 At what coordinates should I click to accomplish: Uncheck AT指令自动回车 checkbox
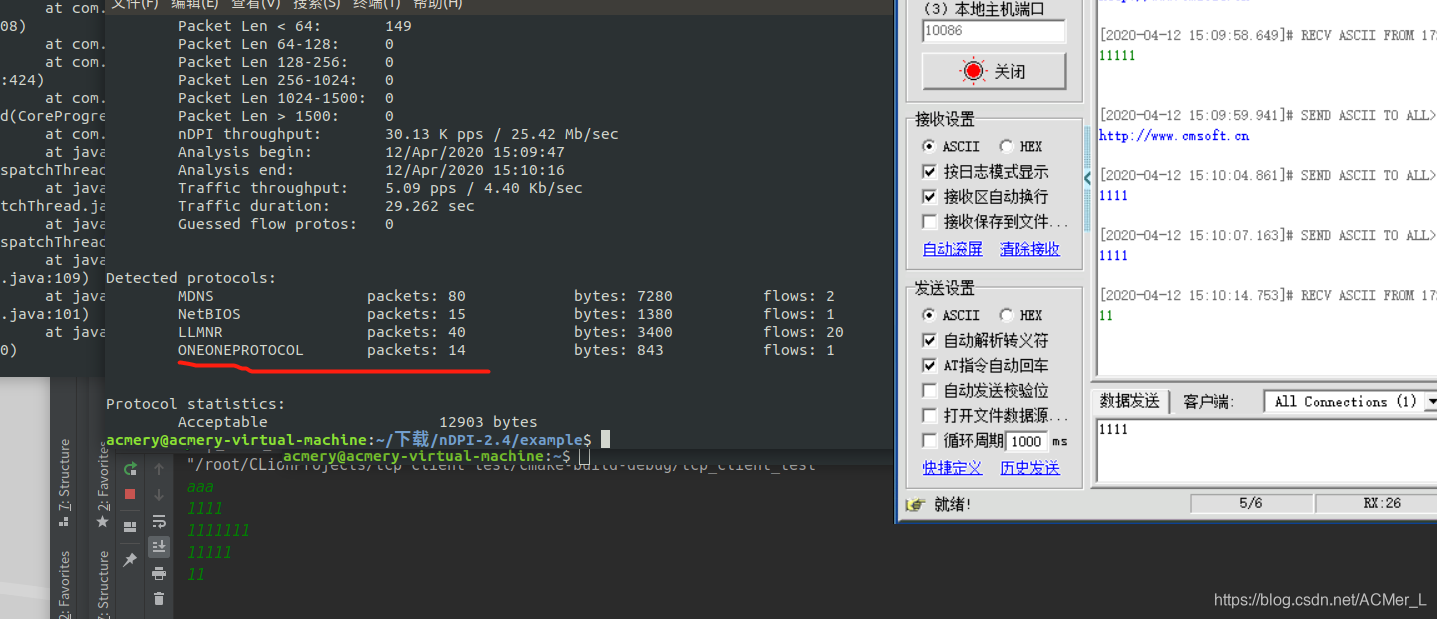(x=929, y=366)
